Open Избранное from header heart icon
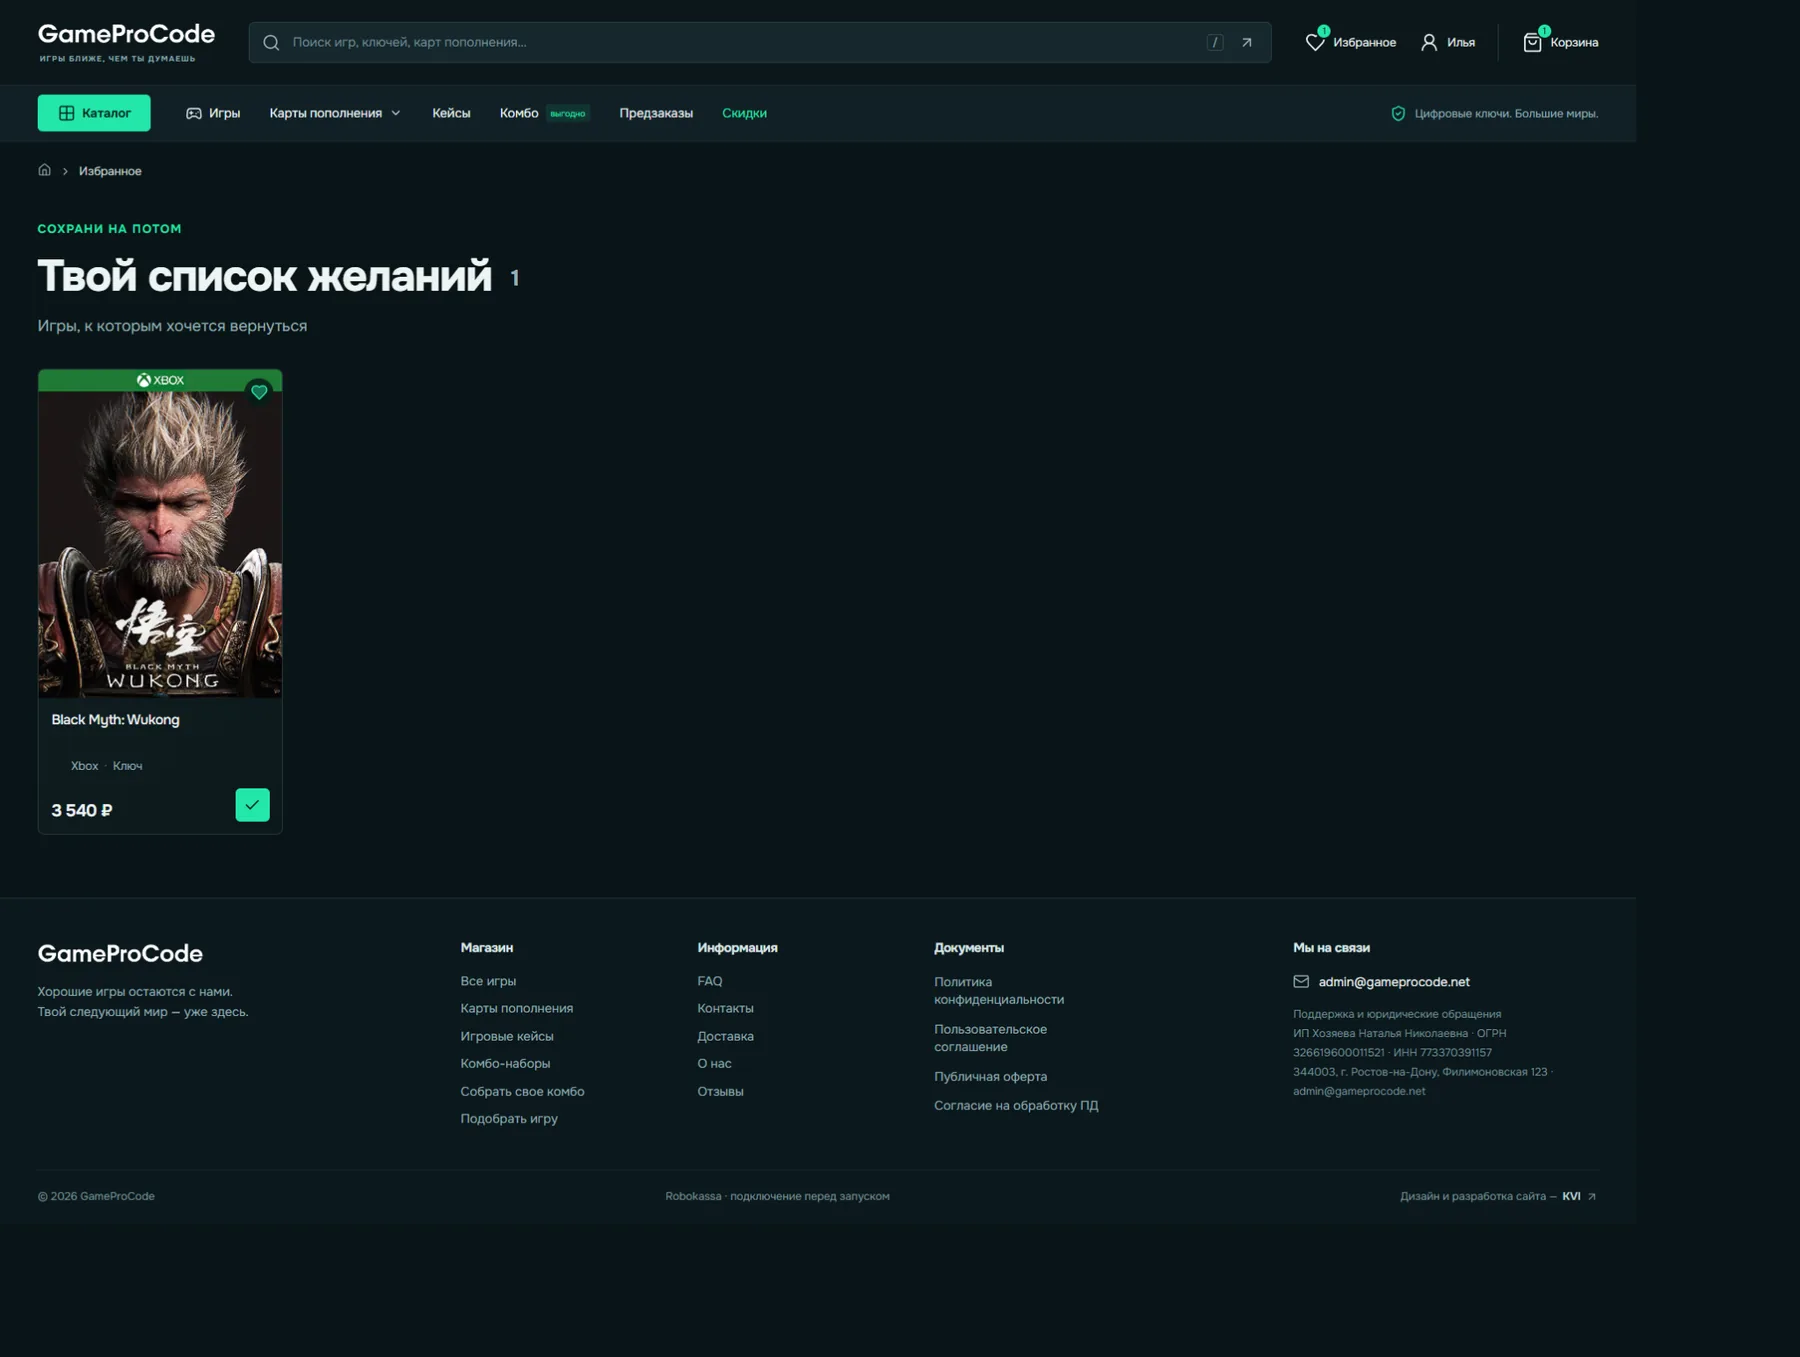 (1350, 42)
